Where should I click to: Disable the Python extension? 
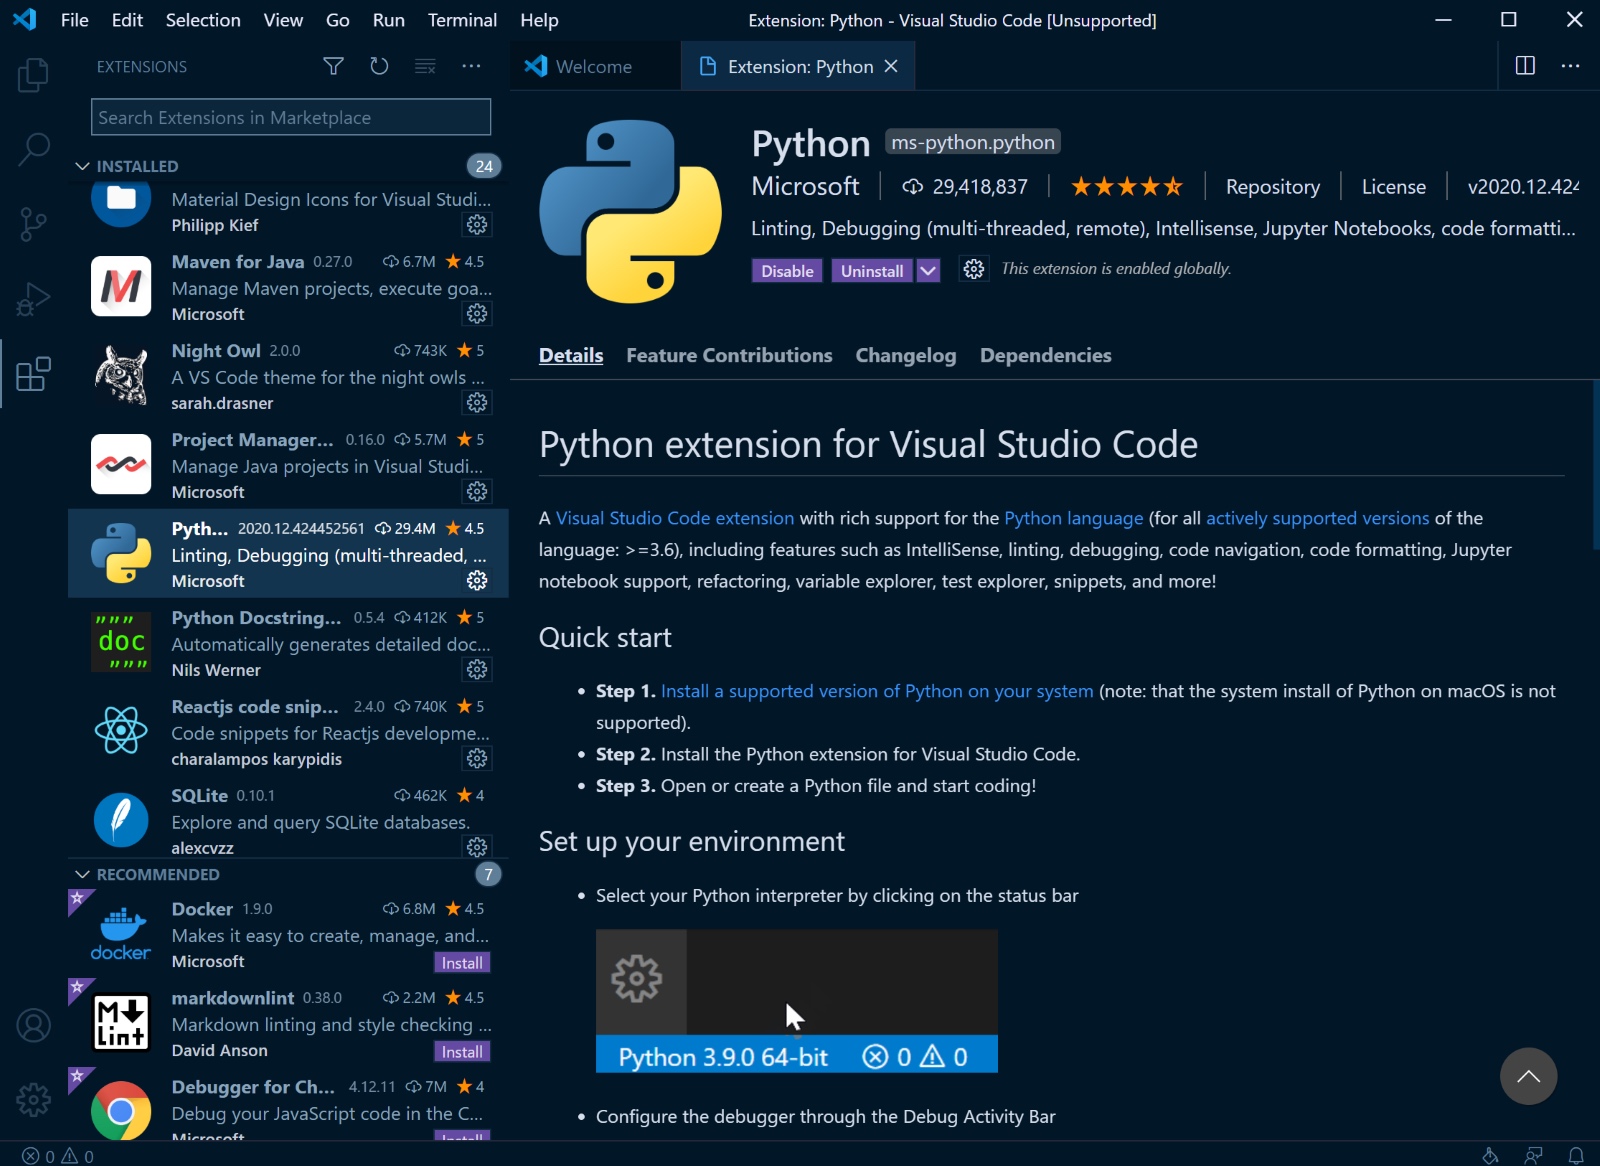[x=787, y=271]
